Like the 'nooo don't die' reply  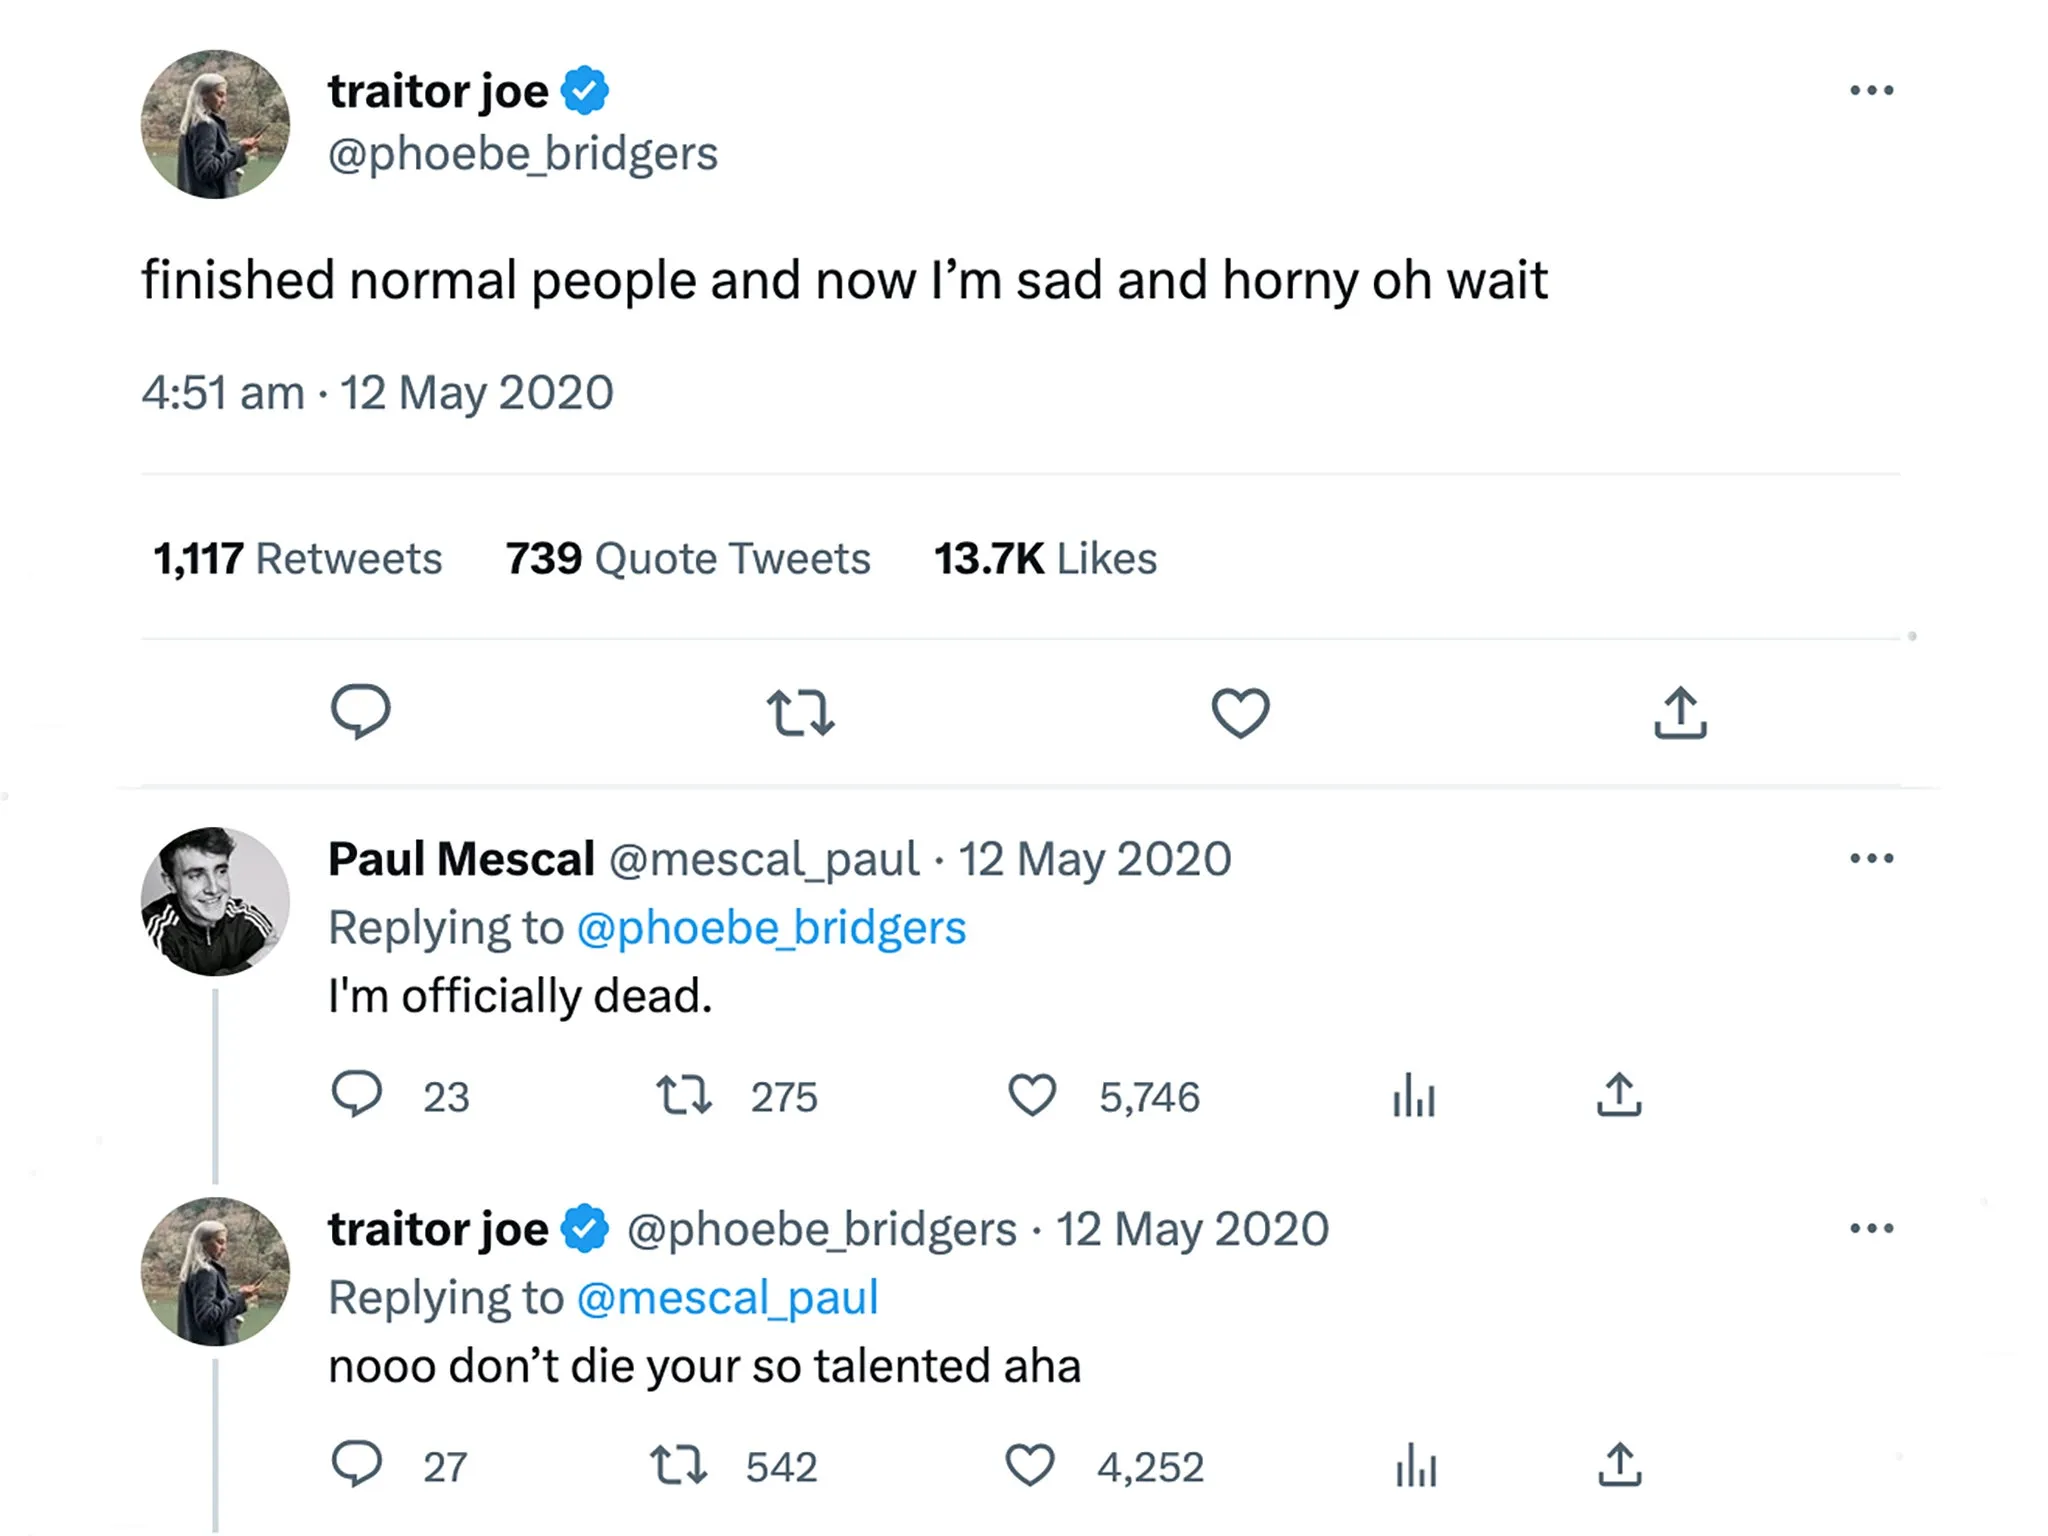pyautogui.click(x=1030, y=1465)
